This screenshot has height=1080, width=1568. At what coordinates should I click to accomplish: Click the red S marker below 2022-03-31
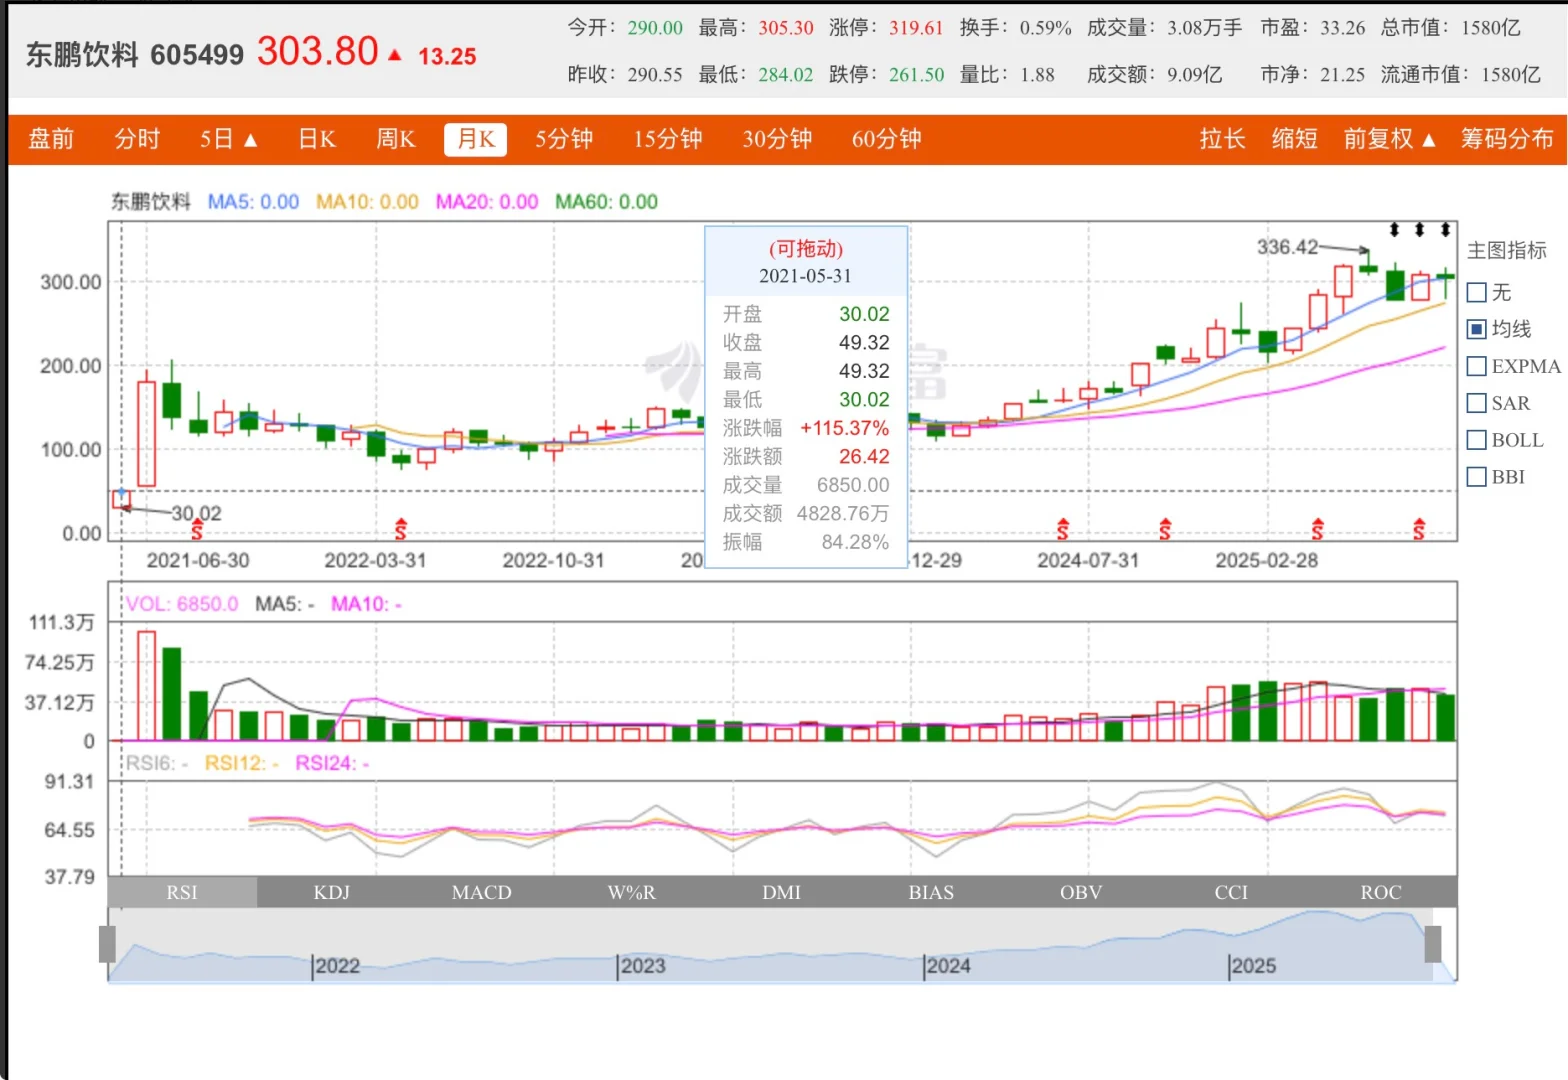click(x=401, y=529)
